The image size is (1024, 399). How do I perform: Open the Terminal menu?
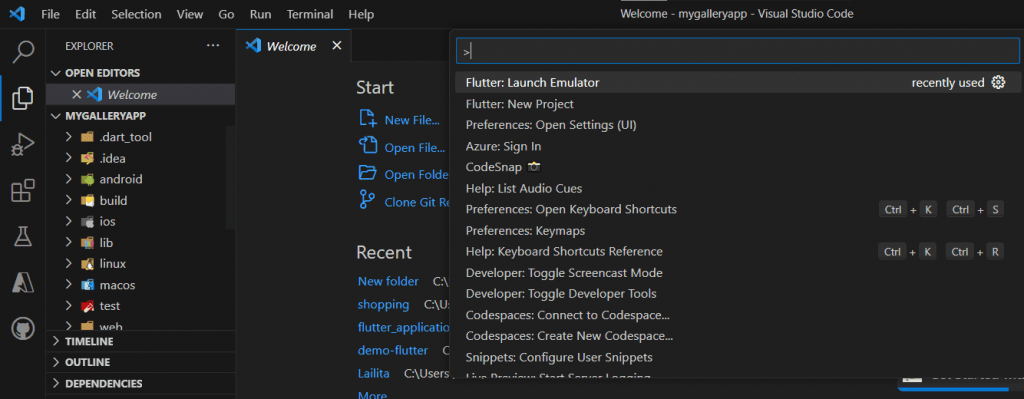310,14
